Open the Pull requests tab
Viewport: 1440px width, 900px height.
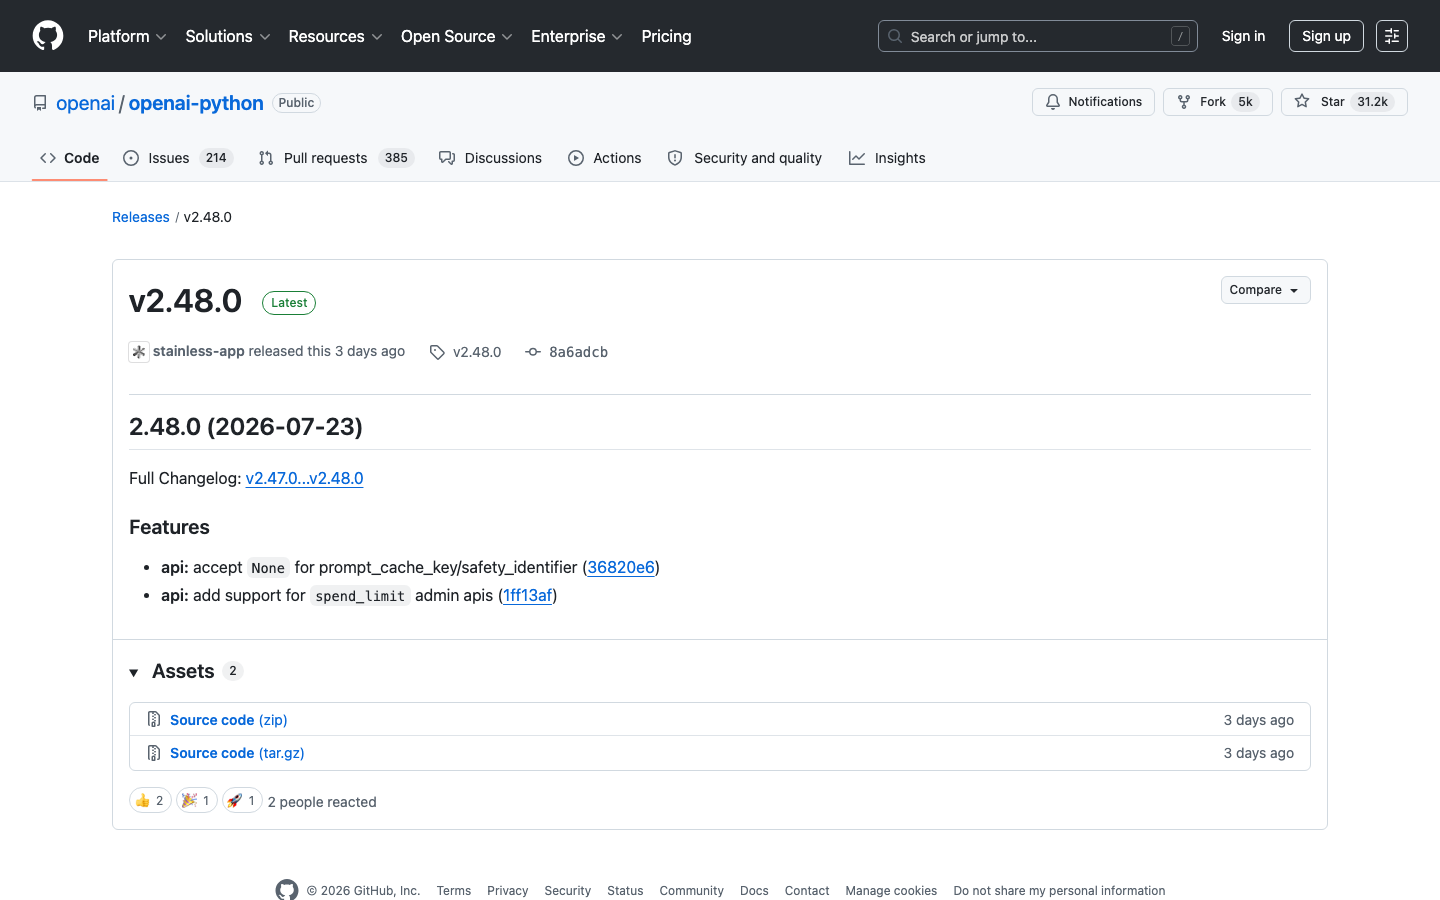click(336, 158)
